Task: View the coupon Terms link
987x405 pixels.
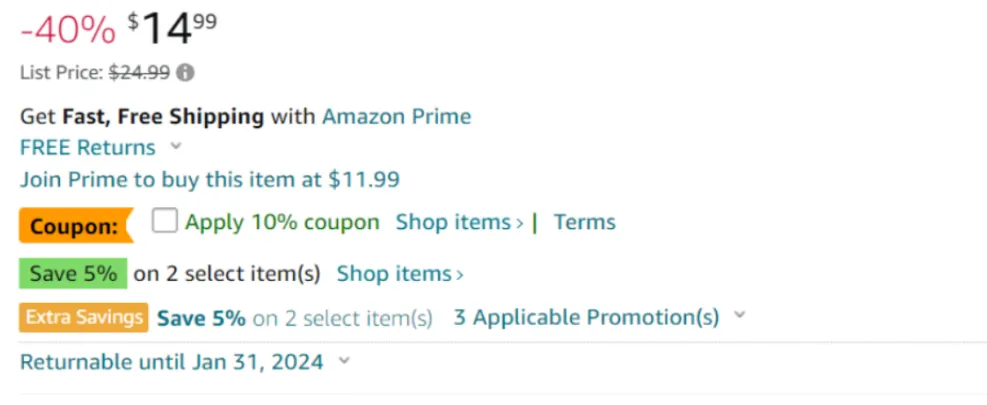Action: (x=585, y=222)
